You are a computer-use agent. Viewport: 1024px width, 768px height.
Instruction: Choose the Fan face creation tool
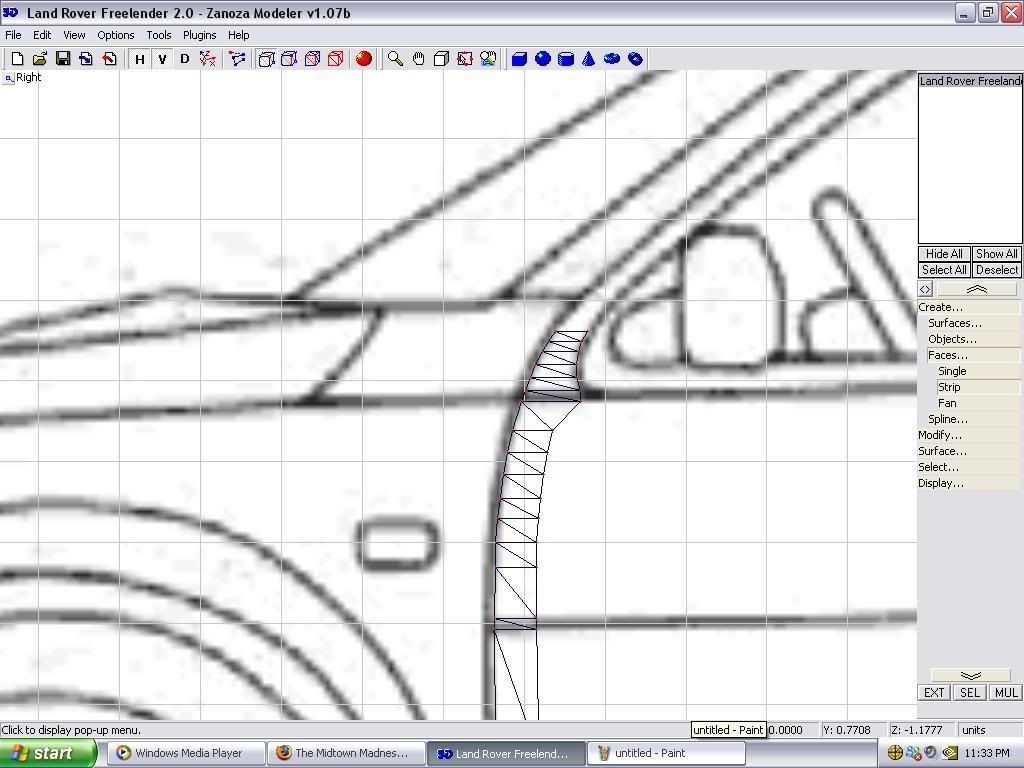pyautogui.click(x=947, y=403)
